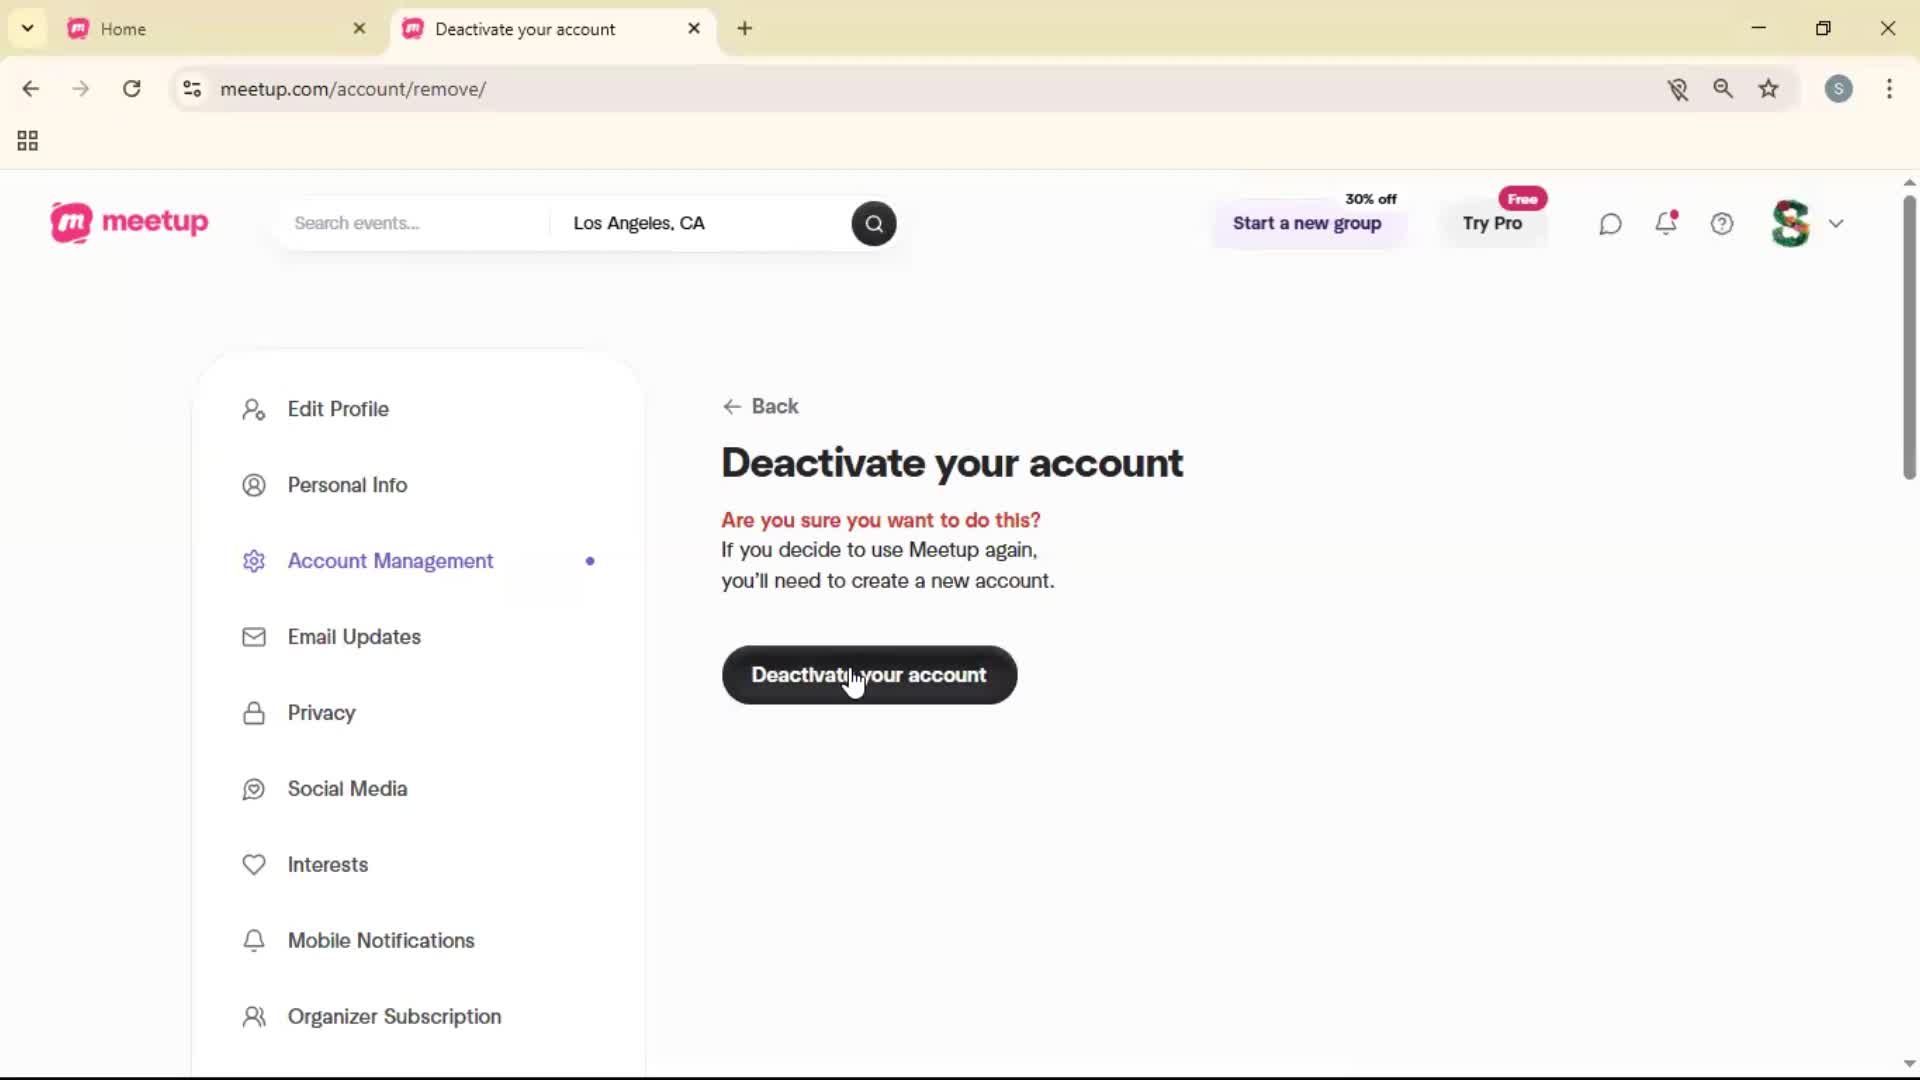Screen dimensions: 1920x1080
Task: Open the messages chat bubble icon
Action: click(x=1609, y=223)
